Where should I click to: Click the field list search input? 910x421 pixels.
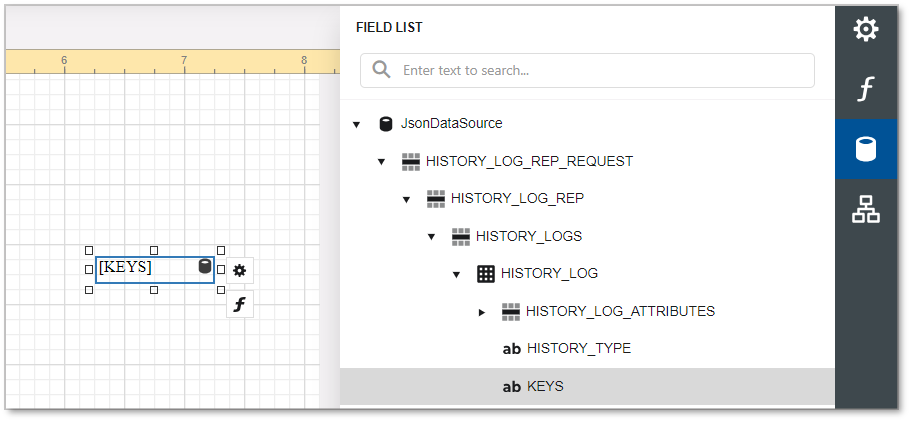600,71
